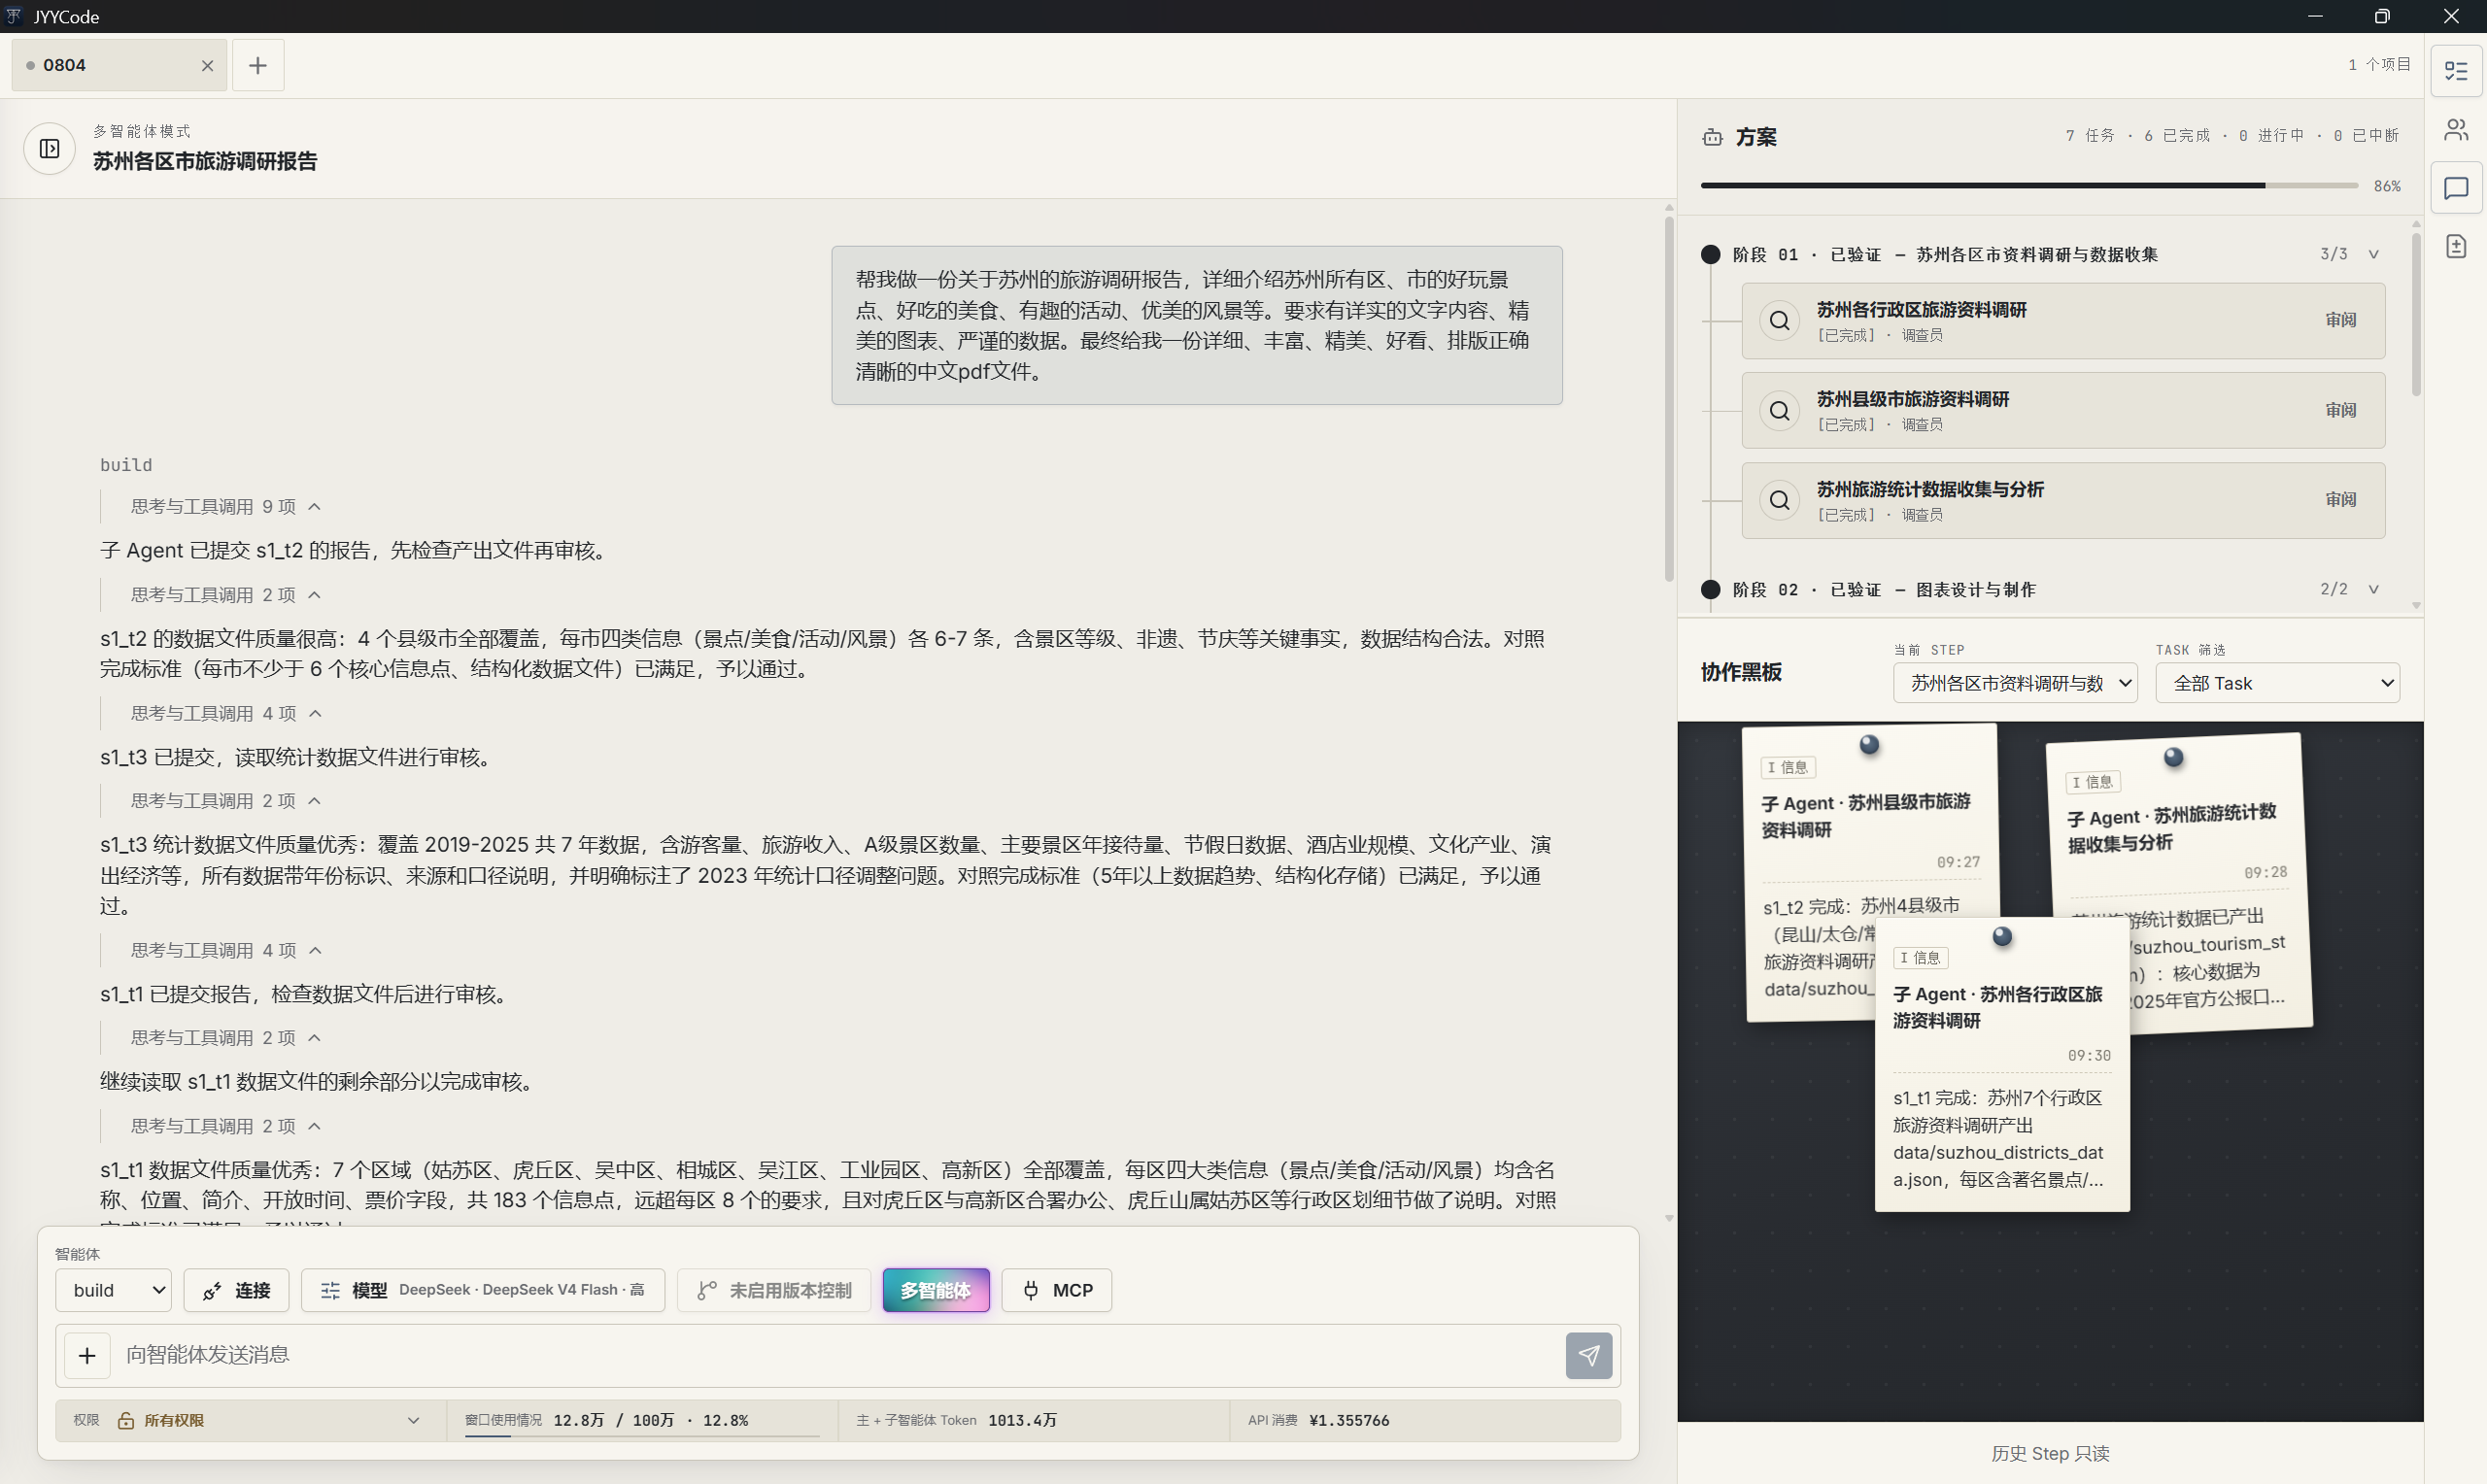Viewport: 2487px width, 1484px height.
Task: Click the 1 个项目 label
Action: [2379, 64]
